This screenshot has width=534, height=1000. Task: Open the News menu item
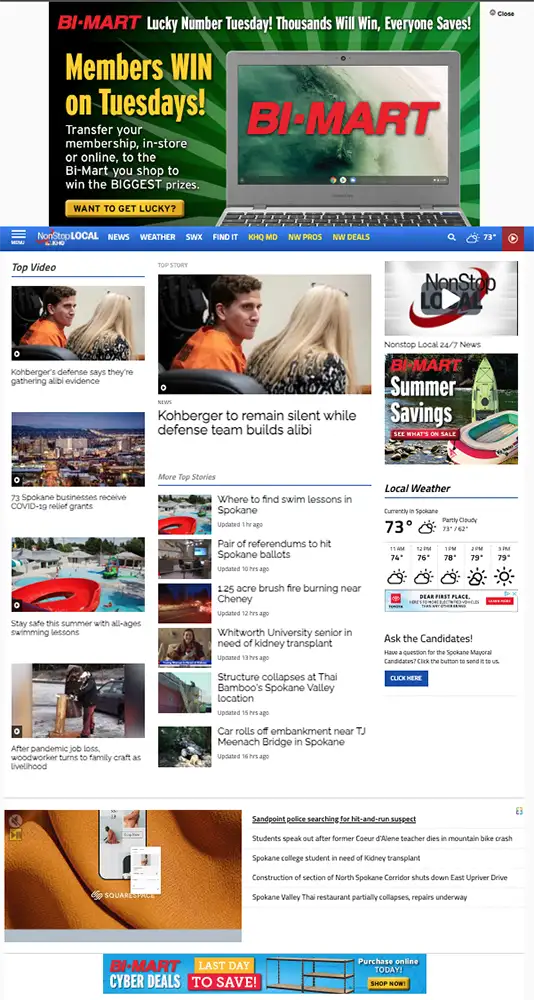tap(118, 237)
